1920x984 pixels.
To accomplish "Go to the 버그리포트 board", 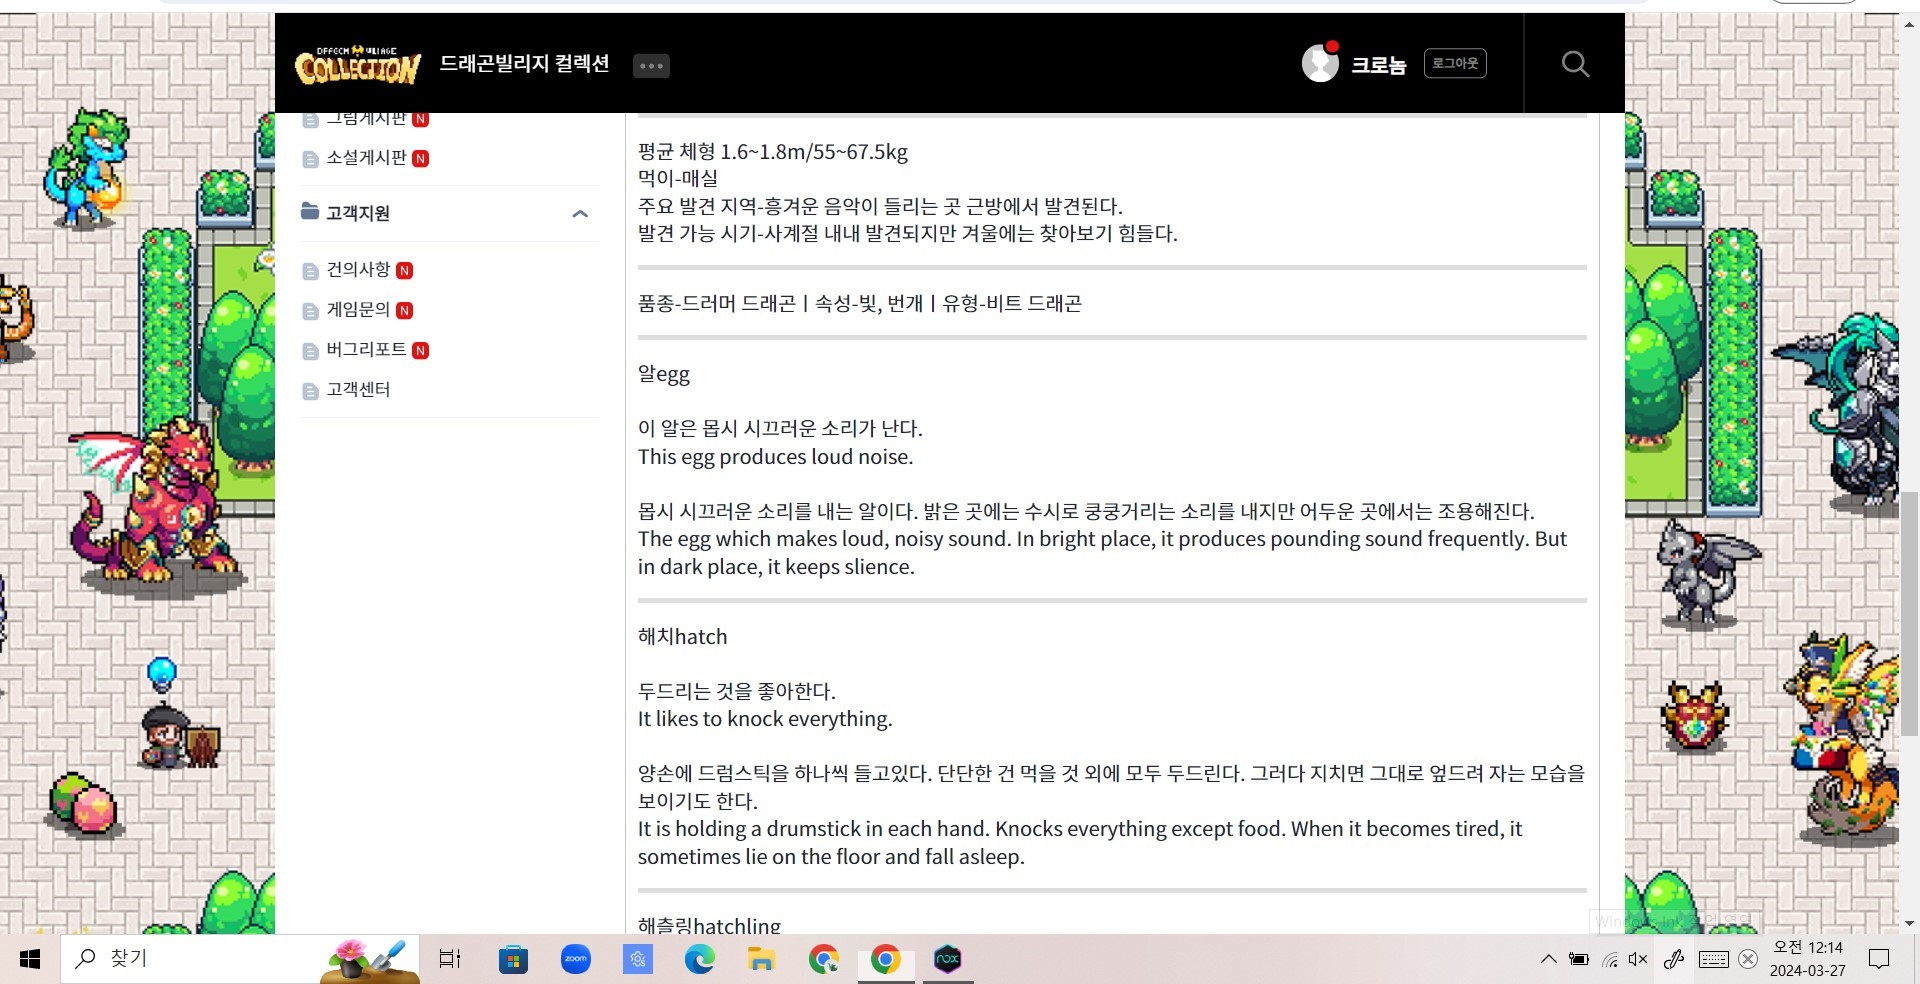I will [x=366, y=350].
